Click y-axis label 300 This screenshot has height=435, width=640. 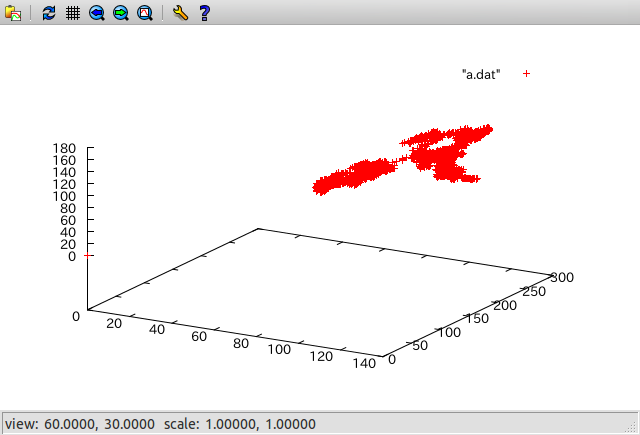coord(562,277)
